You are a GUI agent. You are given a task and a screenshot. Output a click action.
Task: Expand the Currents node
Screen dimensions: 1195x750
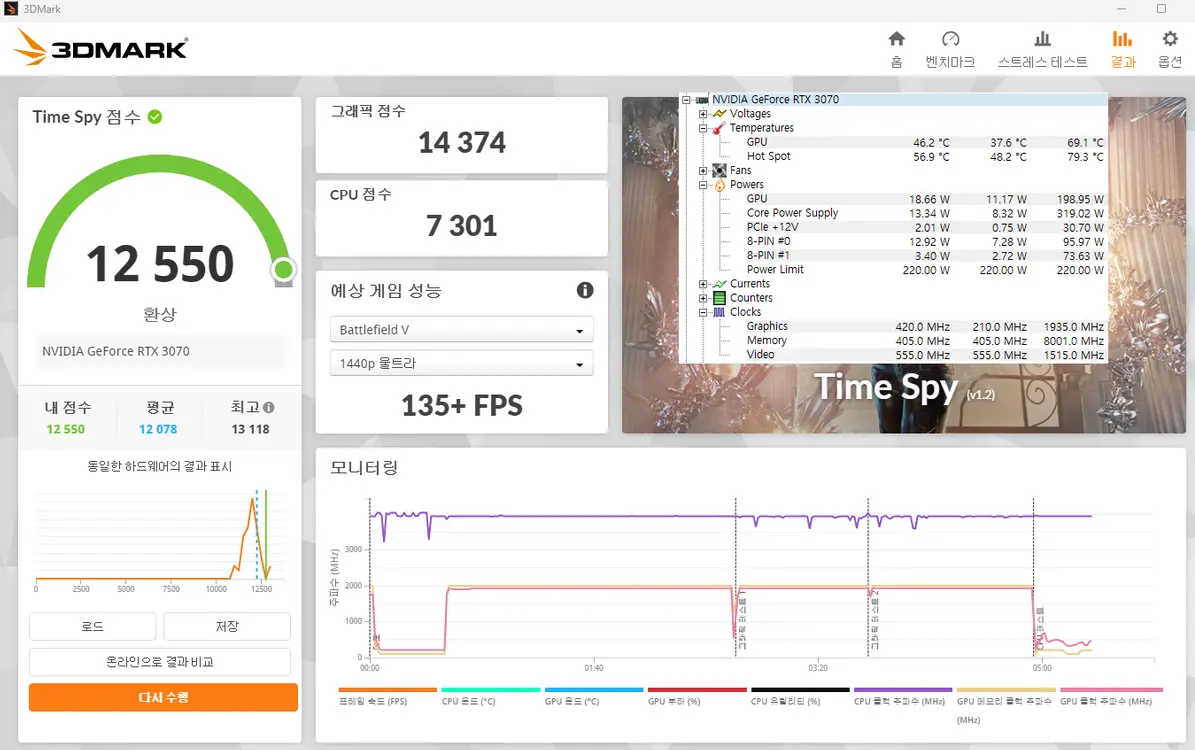[x=703, y=284]
